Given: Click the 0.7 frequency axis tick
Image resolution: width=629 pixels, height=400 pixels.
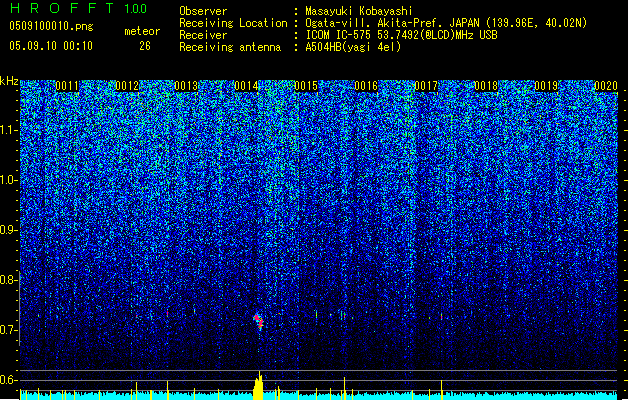Looking at the screenshot, I should point(9,330).
